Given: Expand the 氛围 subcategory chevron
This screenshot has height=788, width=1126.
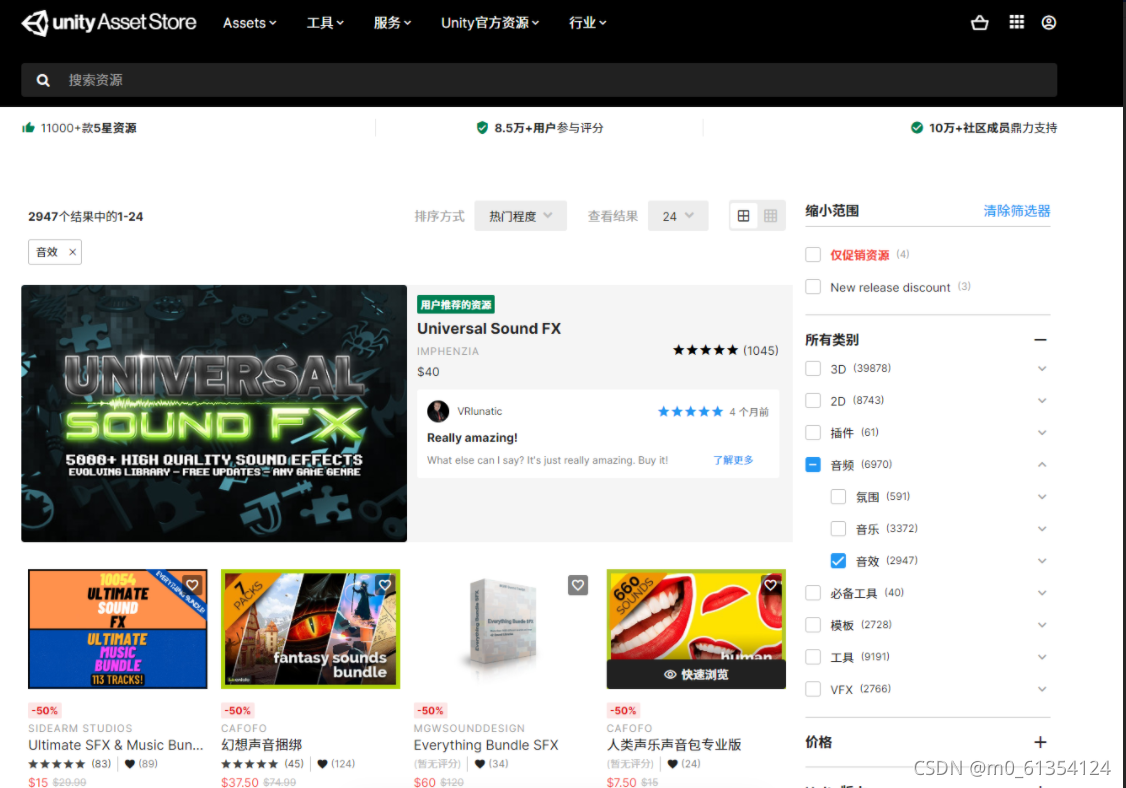Looking at the screenshot, I should pos(1042,496).
